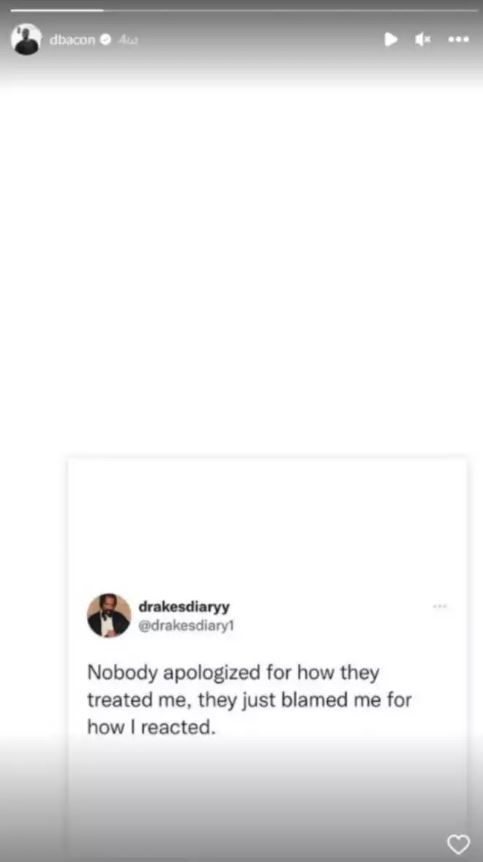Open dbacon's profile picture
This screenshot has height=862, width=483.
pyautogui.click(x=26, y=39)
